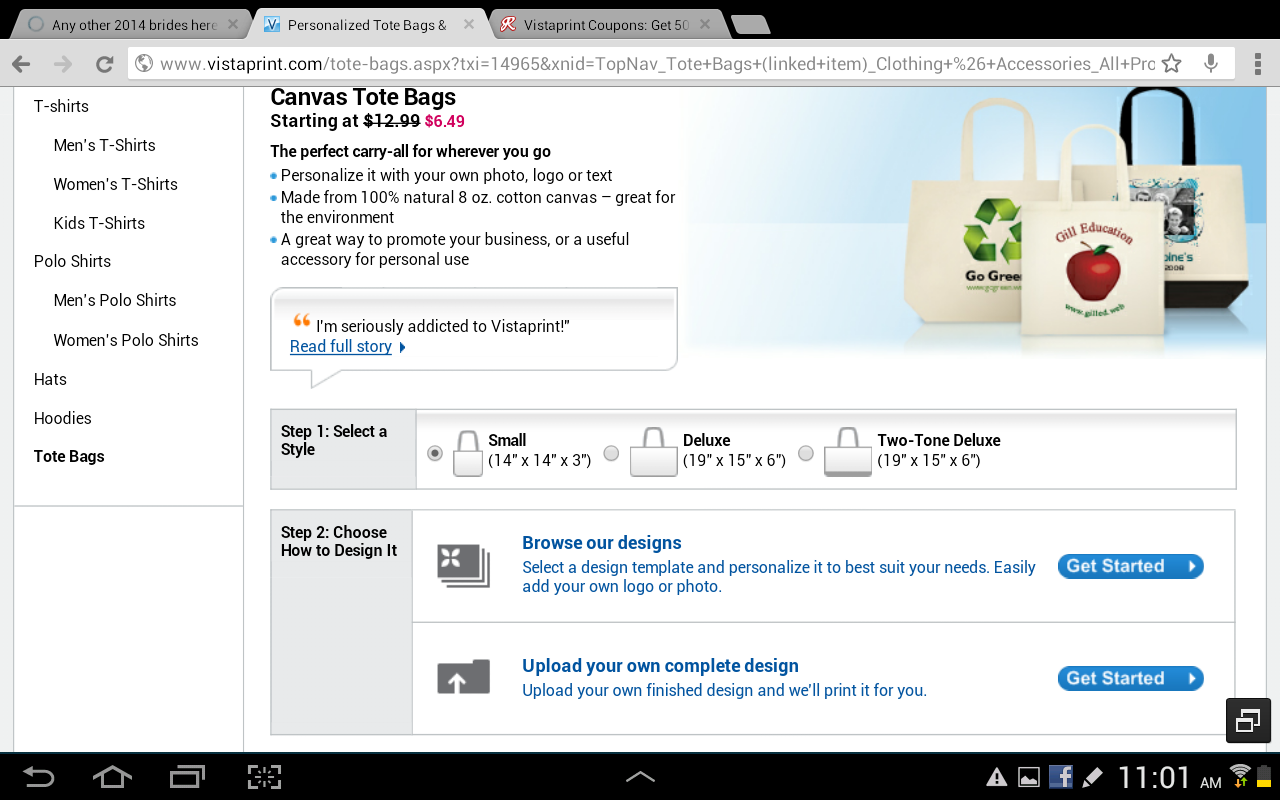Click the upload folder icon
This screenshot has height=800, width=1280.
pos(463,677)
